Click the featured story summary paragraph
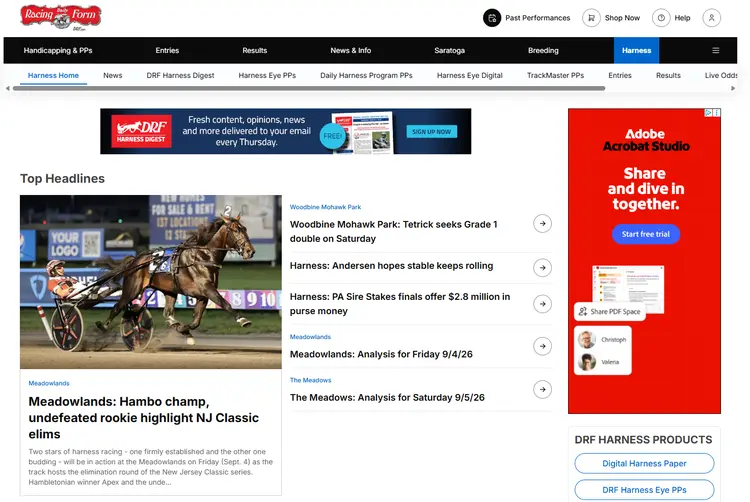The image size is (750, 502). 151,467
